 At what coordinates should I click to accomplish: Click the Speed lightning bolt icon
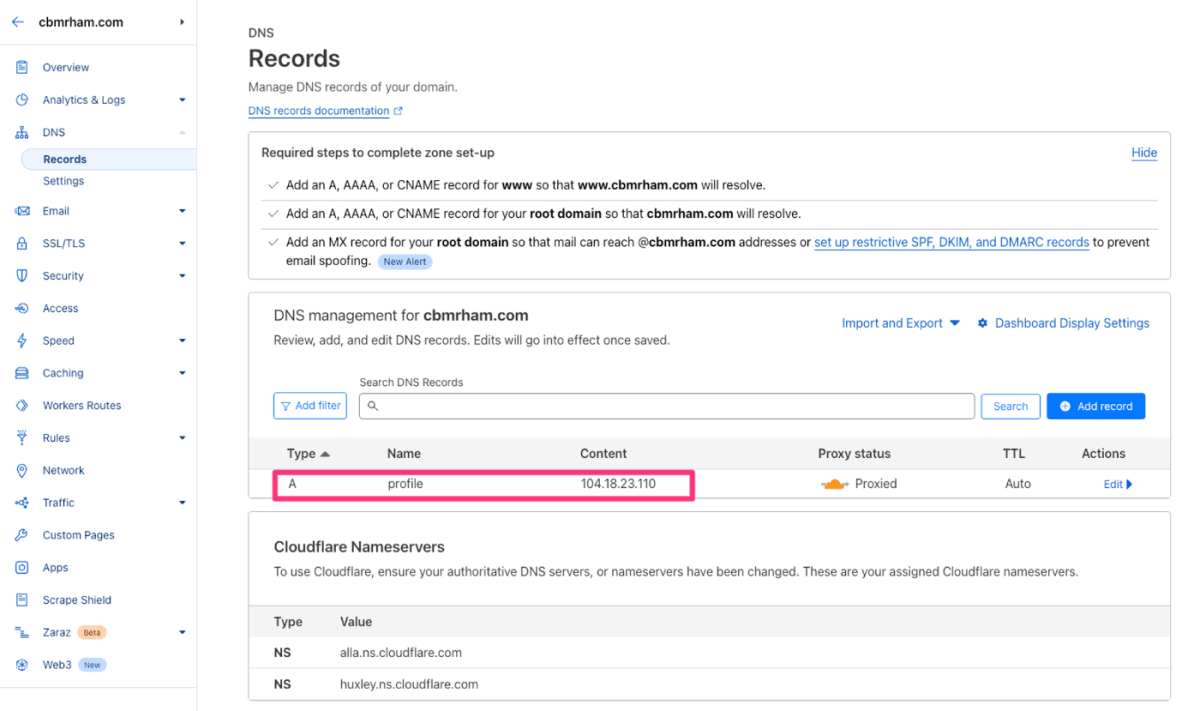pos(22,341)
